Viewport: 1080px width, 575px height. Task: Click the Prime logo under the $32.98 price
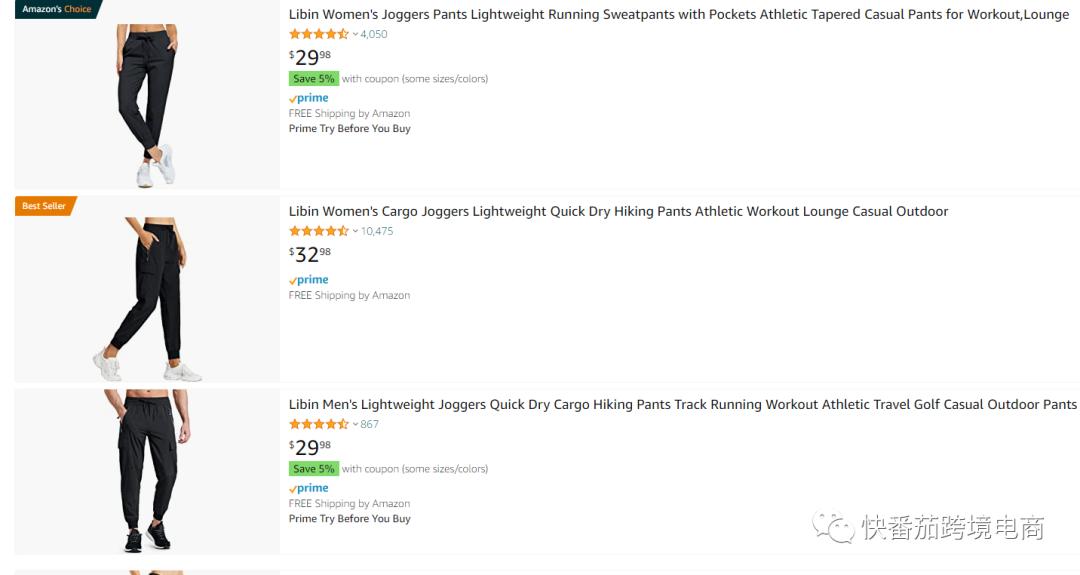309,280
